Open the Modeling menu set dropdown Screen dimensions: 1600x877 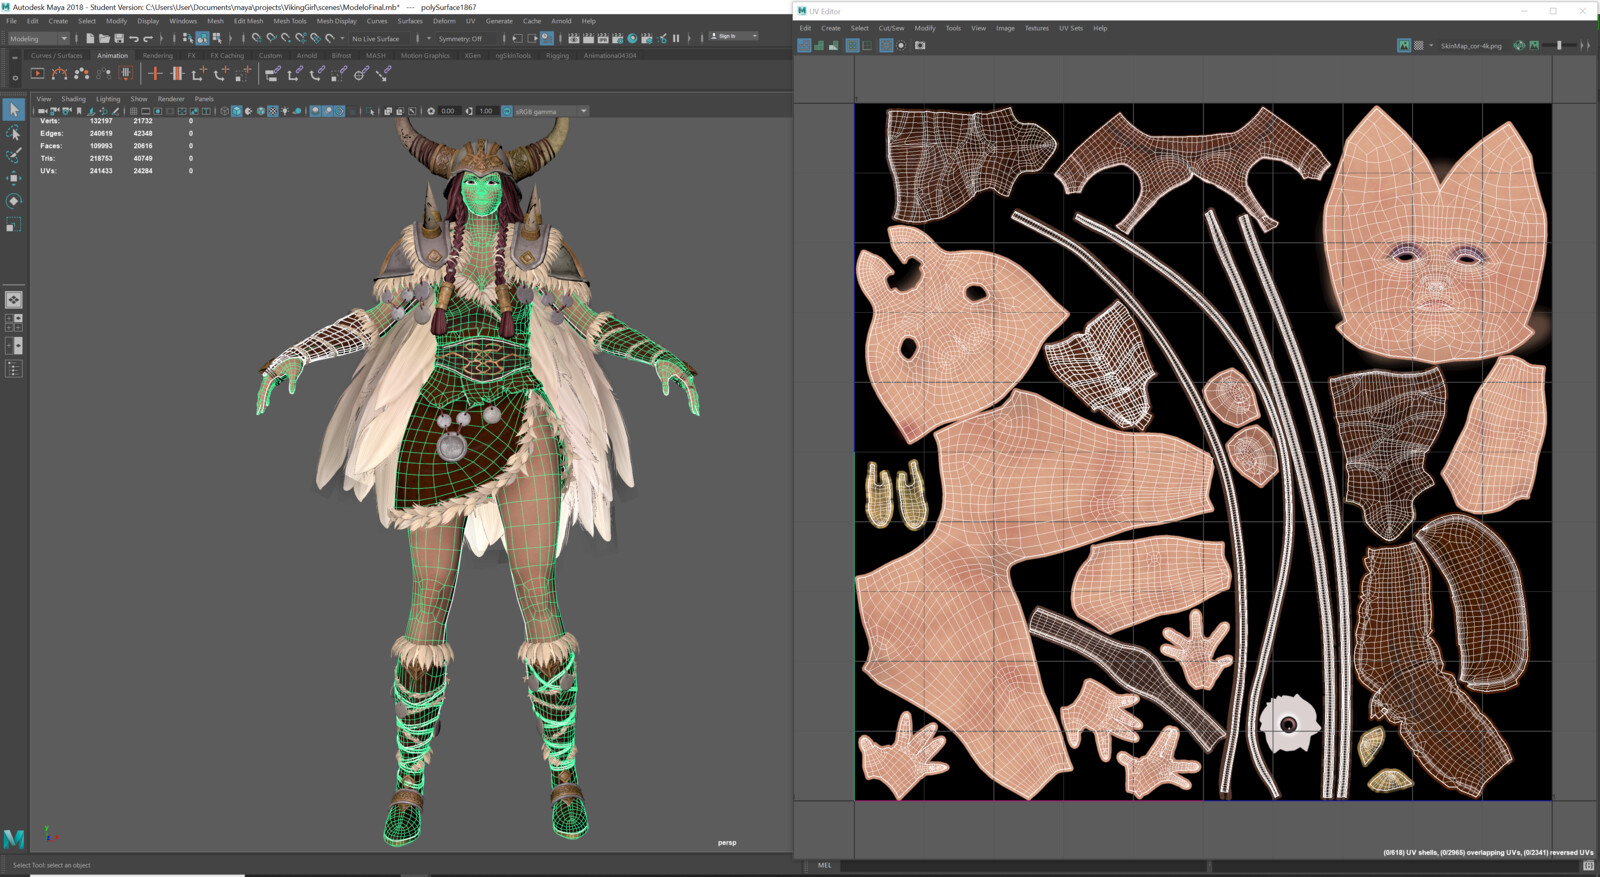click(x=38, y=38)
